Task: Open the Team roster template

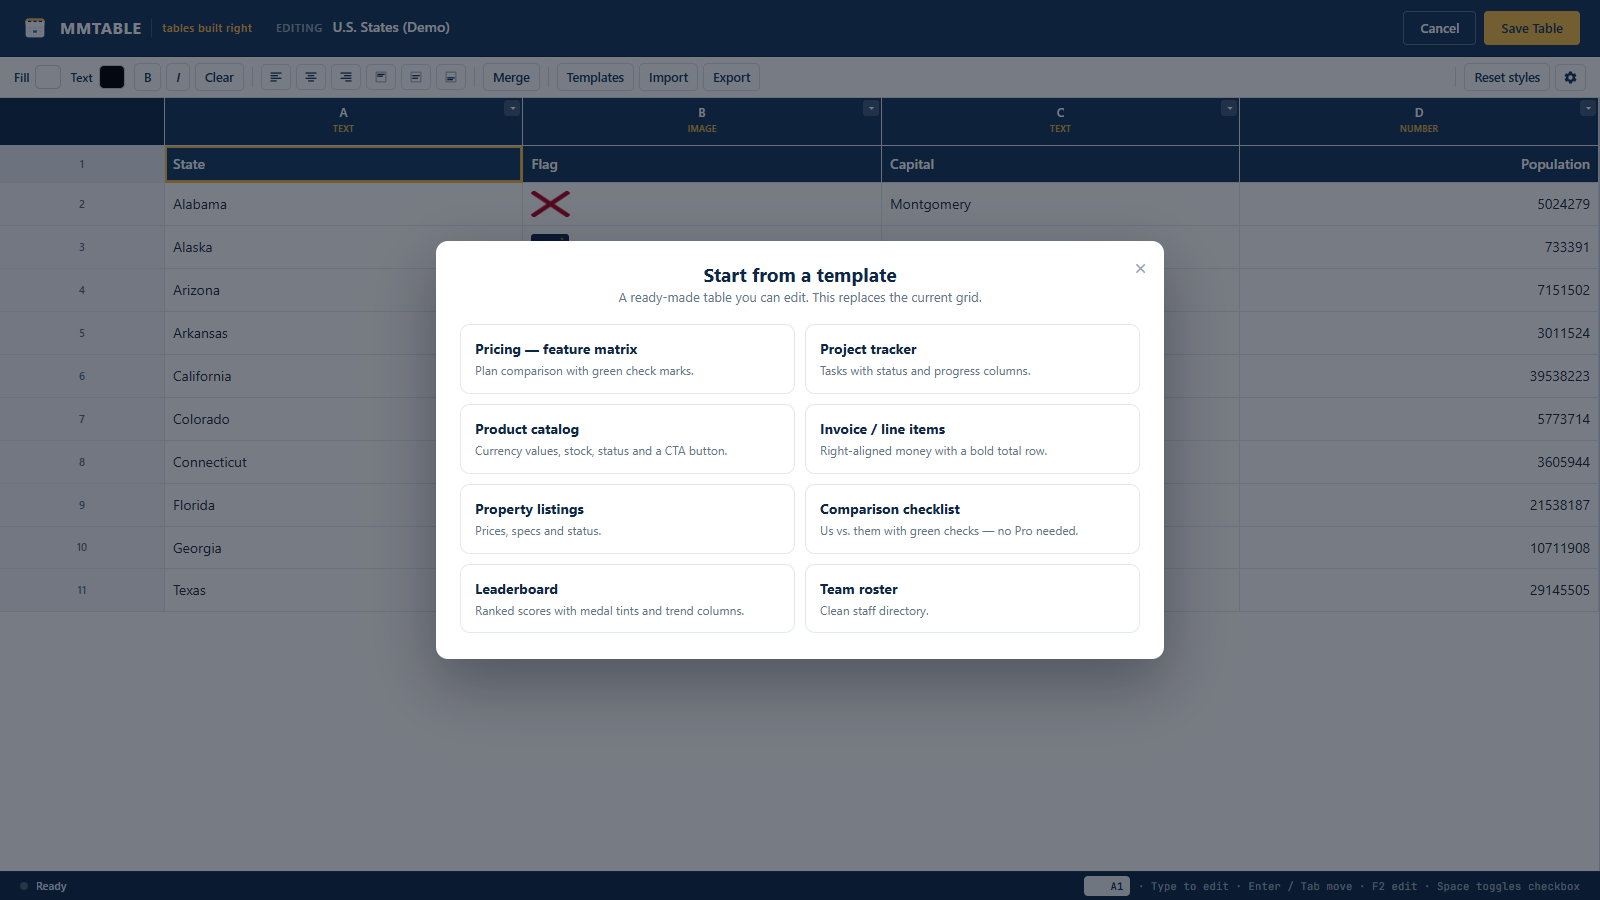Action: tap(972, 599)
